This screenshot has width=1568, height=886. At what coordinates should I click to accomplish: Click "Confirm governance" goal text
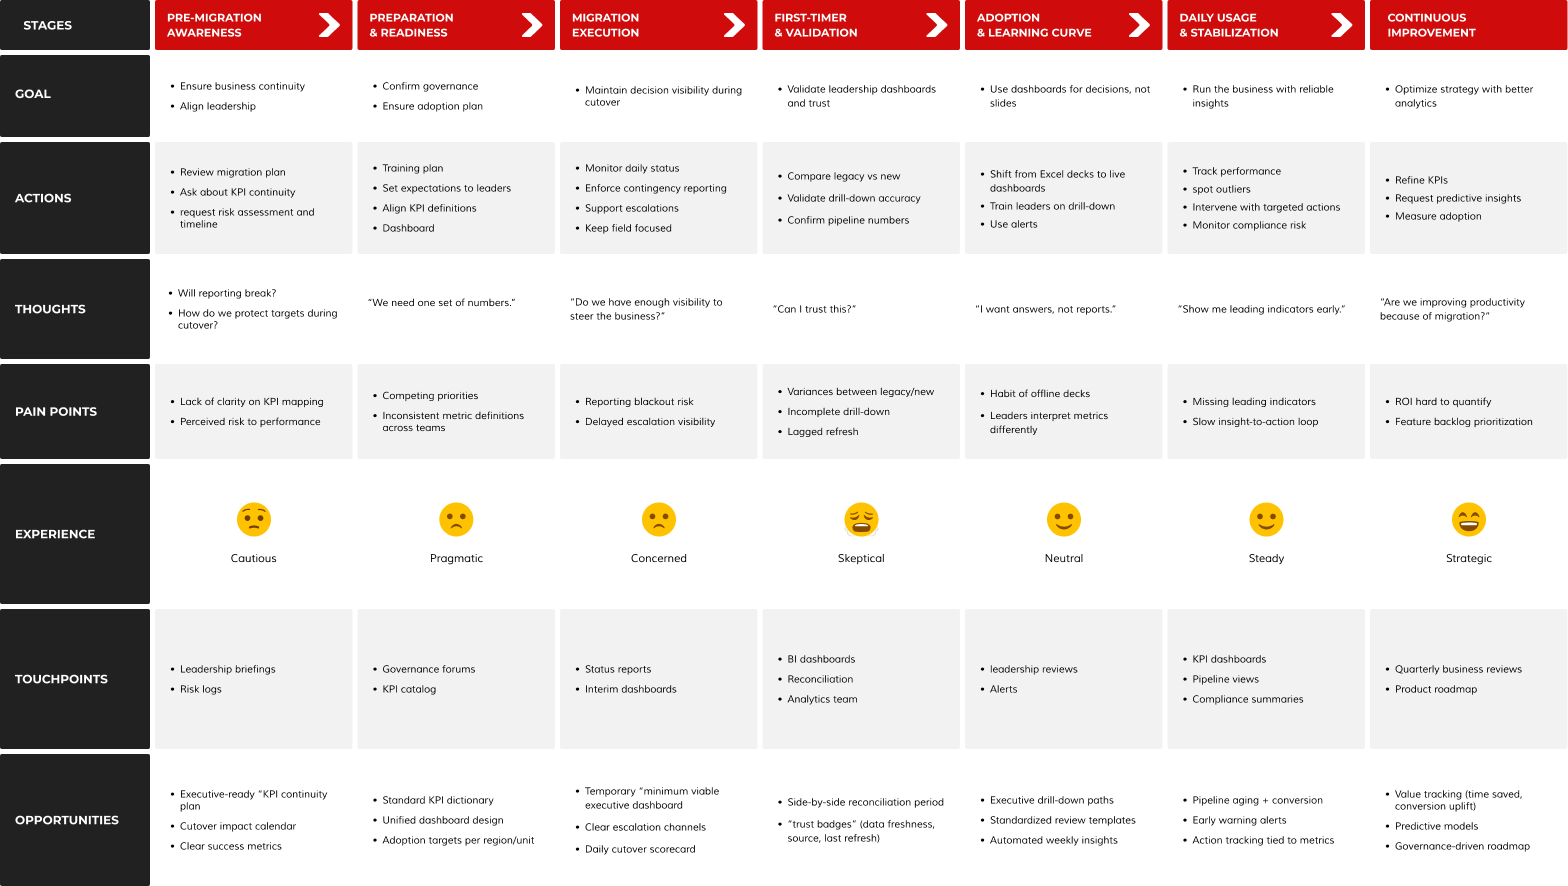click(x=430, y=86)
